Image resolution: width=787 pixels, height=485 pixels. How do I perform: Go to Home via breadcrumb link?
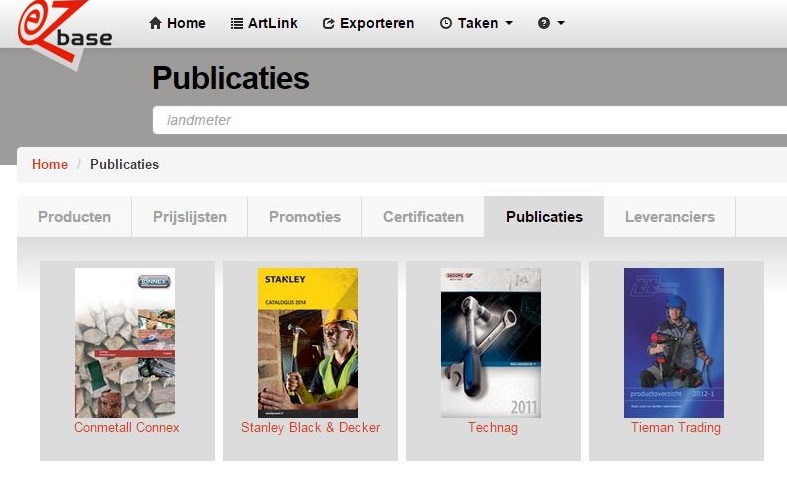pyautogui.click(x=50, y=164)
